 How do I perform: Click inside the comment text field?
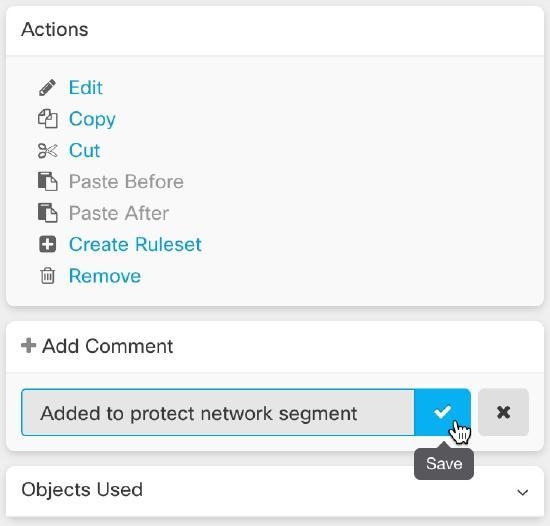[x=217, y=412]
